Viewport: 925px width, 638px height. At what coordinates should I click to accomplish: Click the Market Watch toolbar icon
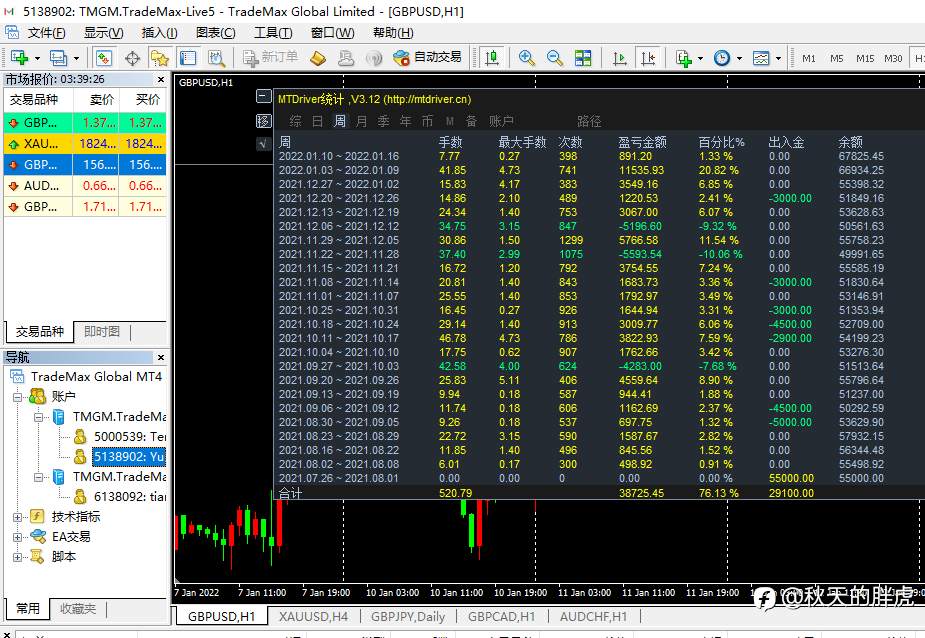click(x=104, y=58)
